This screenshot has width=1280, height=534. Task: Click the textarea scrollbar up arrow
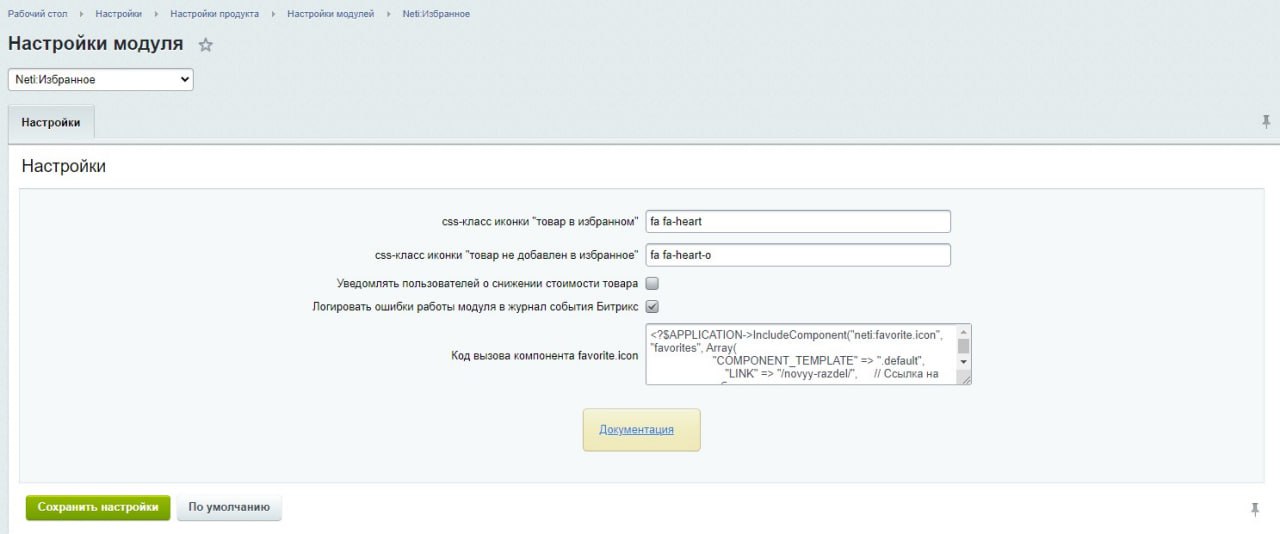pyautogui.click(x=964, y=332)
